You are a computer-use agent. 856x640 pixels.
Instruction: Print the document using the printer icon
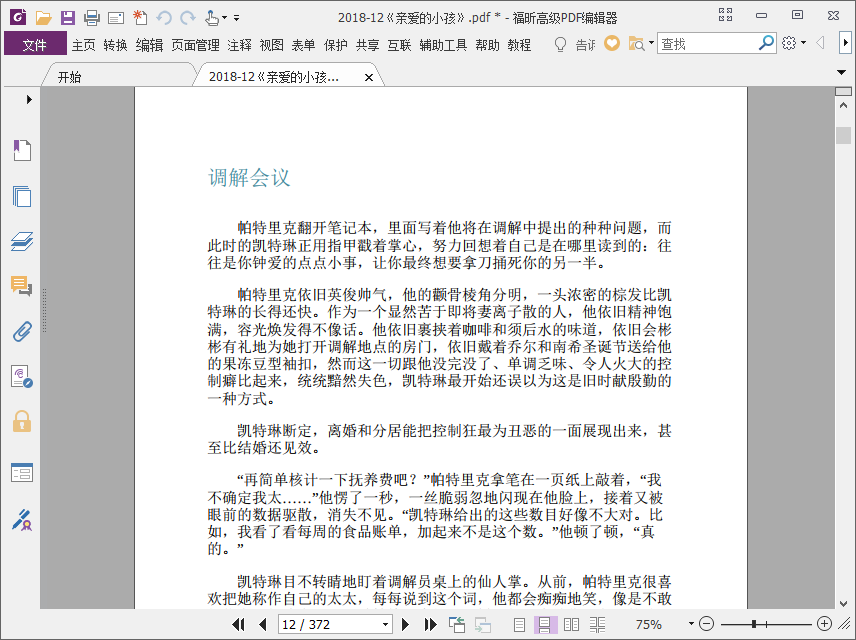[92, 18]
